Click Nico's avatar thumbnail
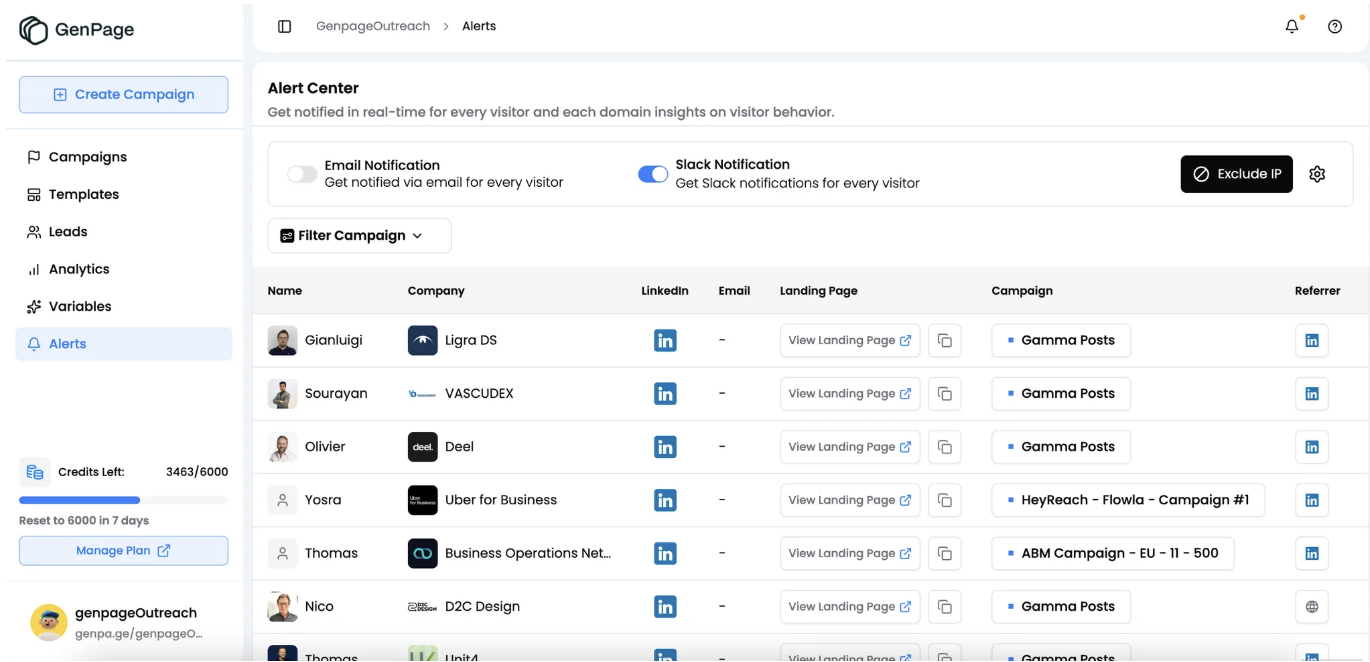1370x662 pixels. (x=283, y=606)
